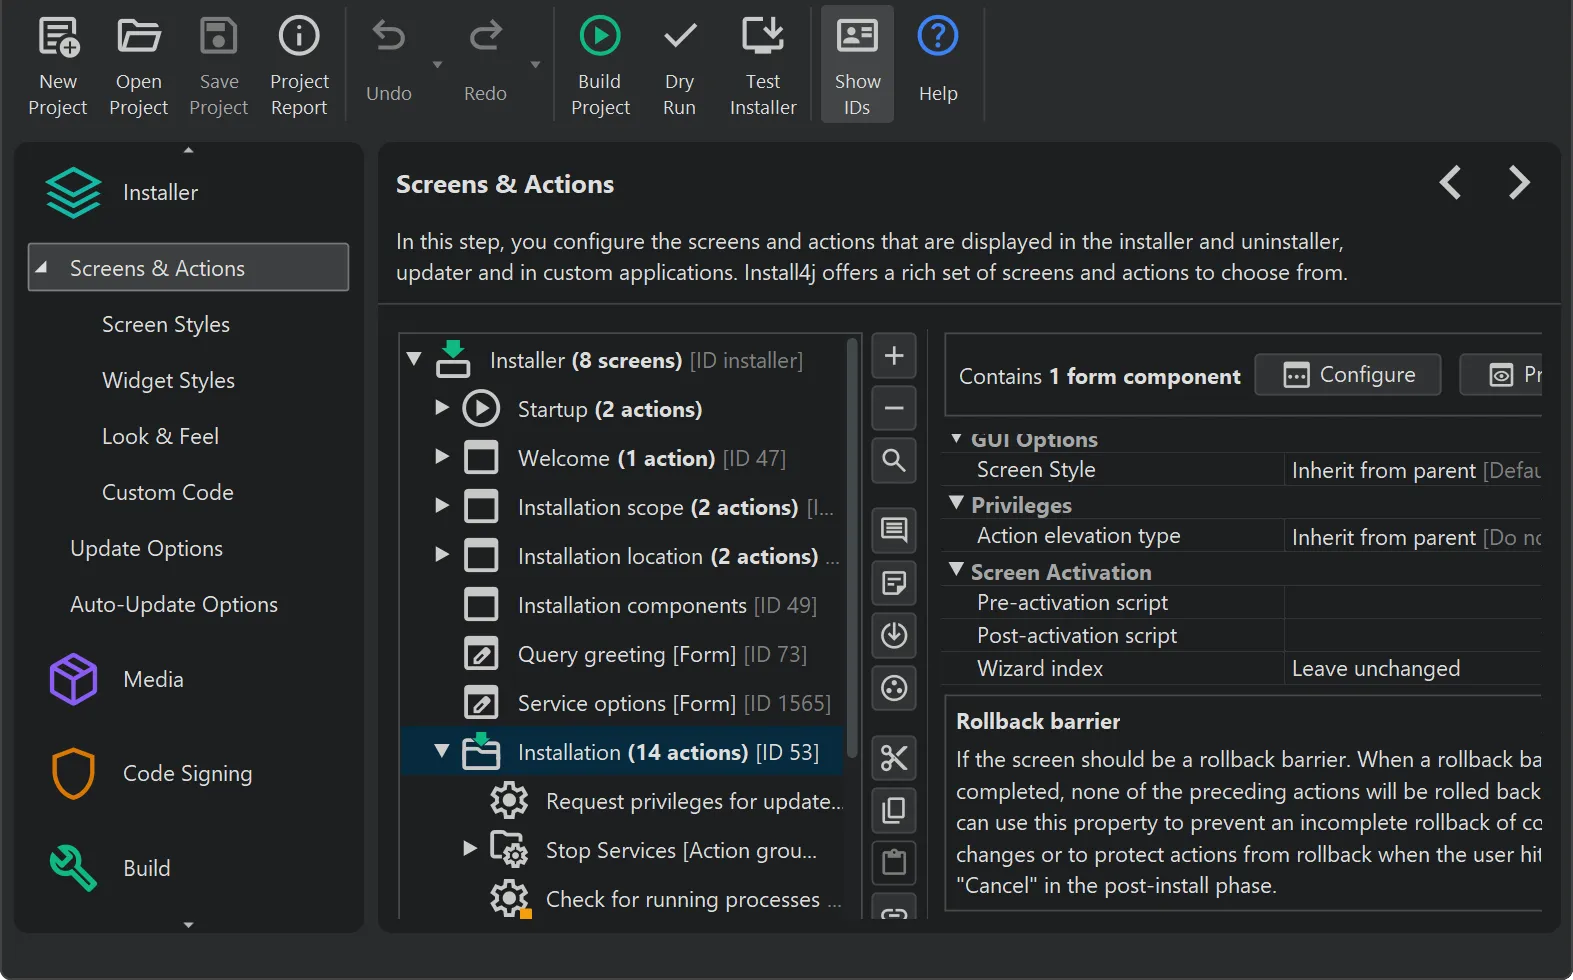Click the sidebar scroll-down arrow
1573x980 pixels.
(x=188, y=925)
